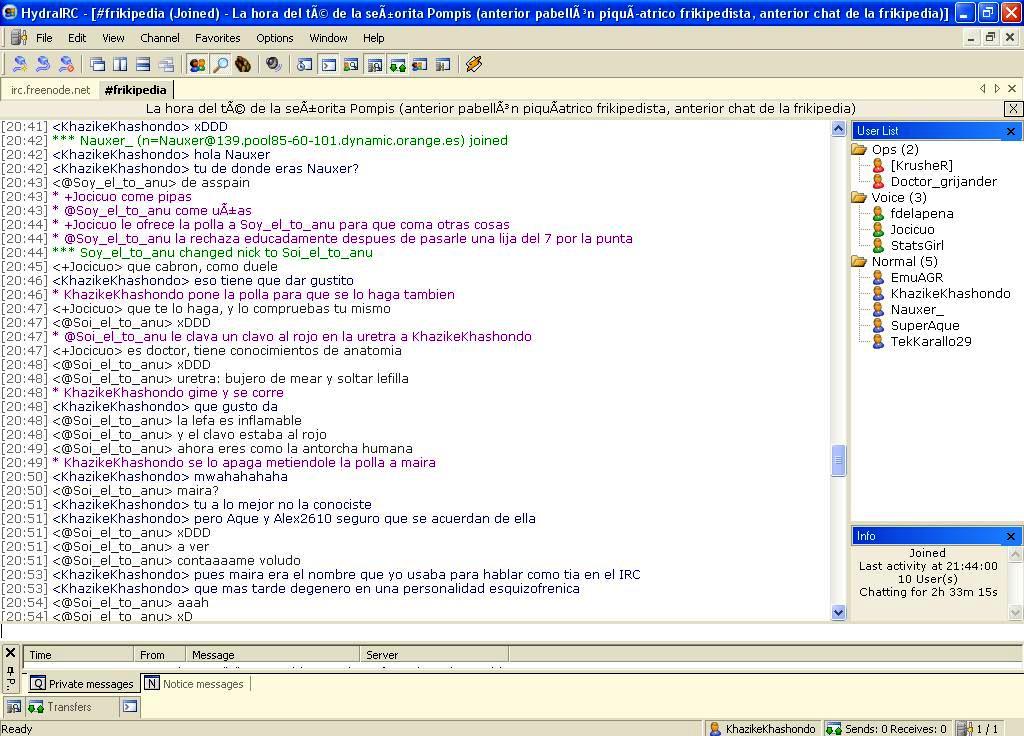Open the Channel menu
The height and width of the screenshot is (736, 1024).
159,38
